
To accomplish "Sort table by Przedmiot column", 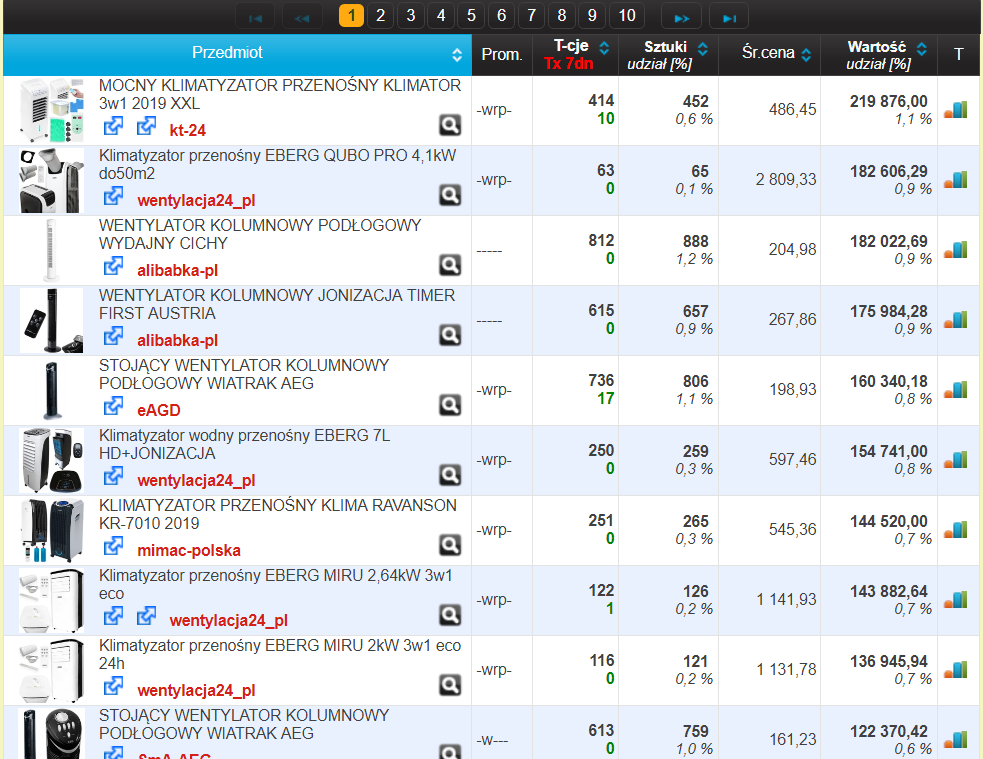I will tap(457, 55).
